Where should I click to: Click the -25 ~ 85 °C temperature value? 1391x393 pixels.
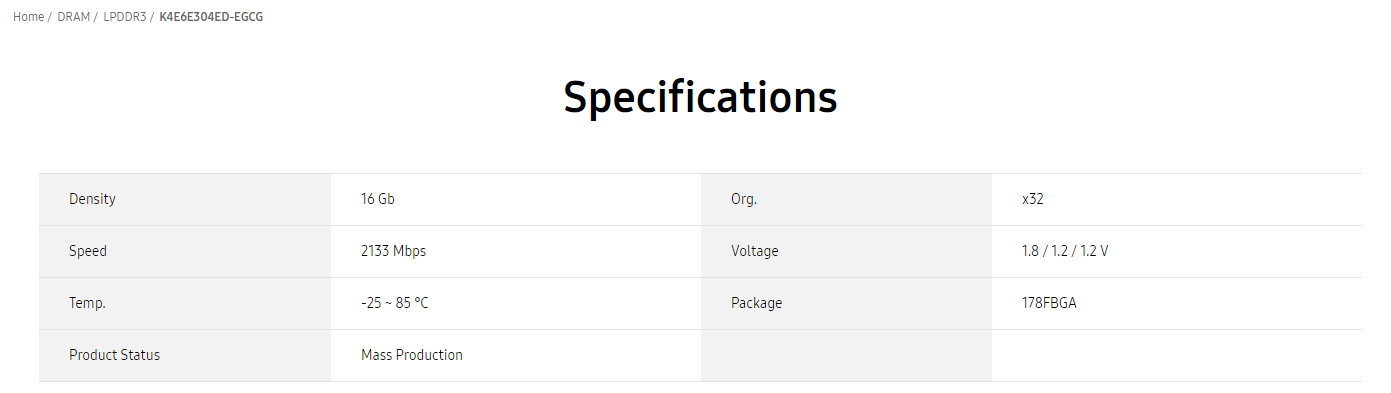point(395,303)
